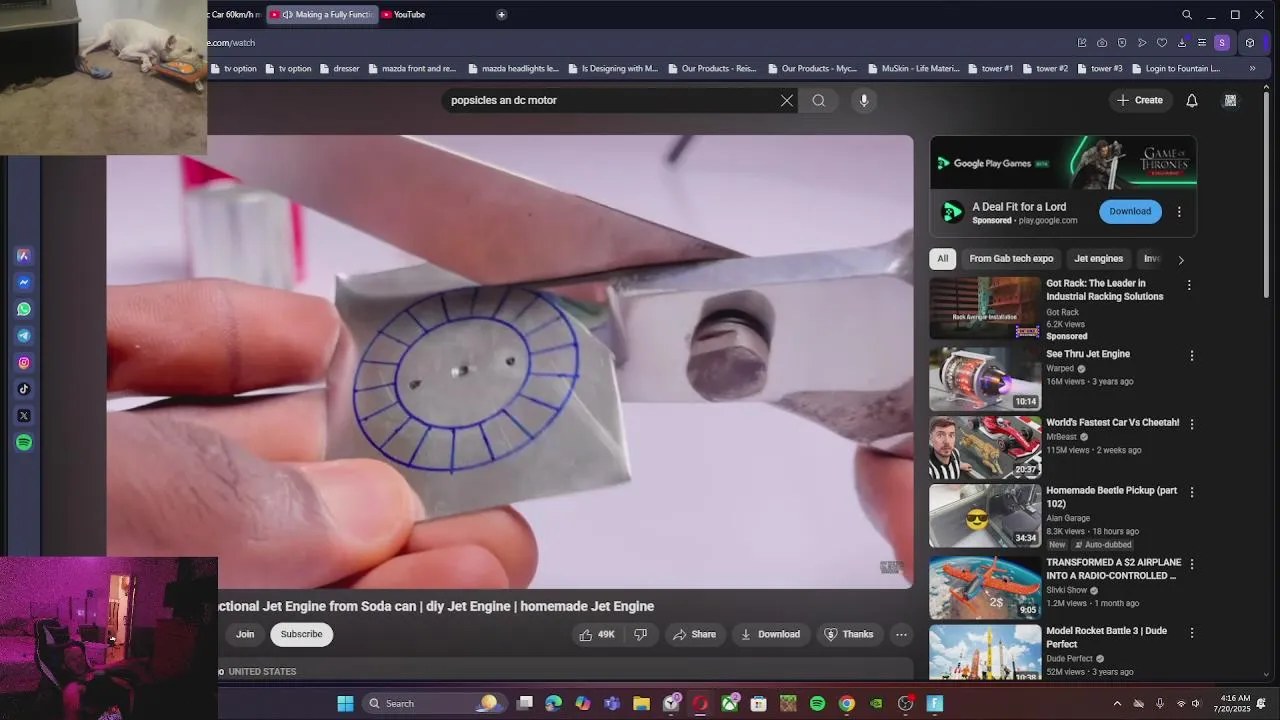Open the 'tower #1' bookmark

(x=990, y=69)
